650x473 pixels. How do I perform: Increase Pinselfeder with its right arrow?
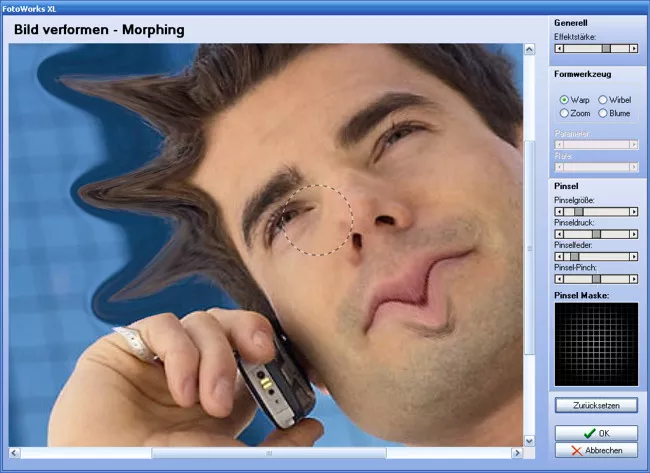pyautogui.click(x=633, y=256)
